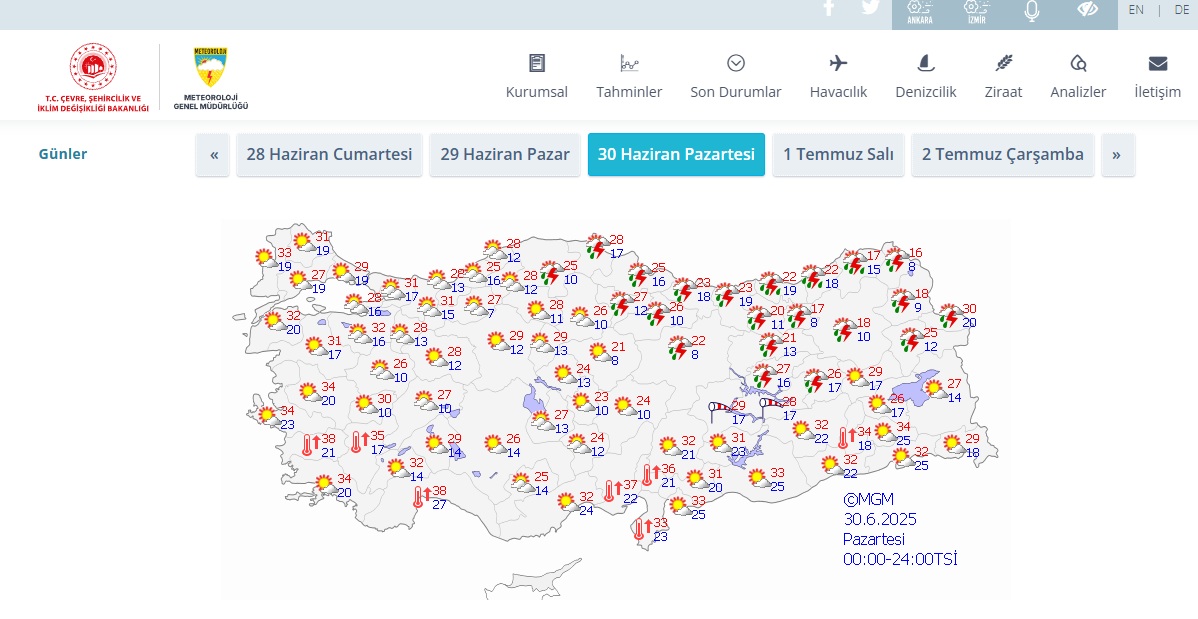The height and width of the screenshot is (619, 1198).
Task: Click the 30.6.2025 date text
Action: coord(879,520)
